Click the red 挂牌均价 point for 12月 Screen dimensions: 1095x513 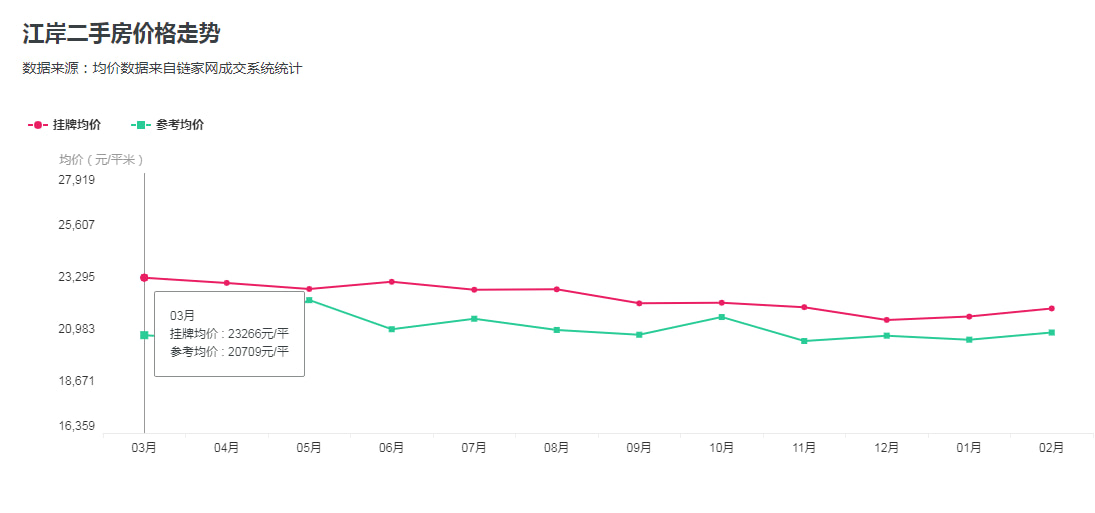tap(887, 320)
